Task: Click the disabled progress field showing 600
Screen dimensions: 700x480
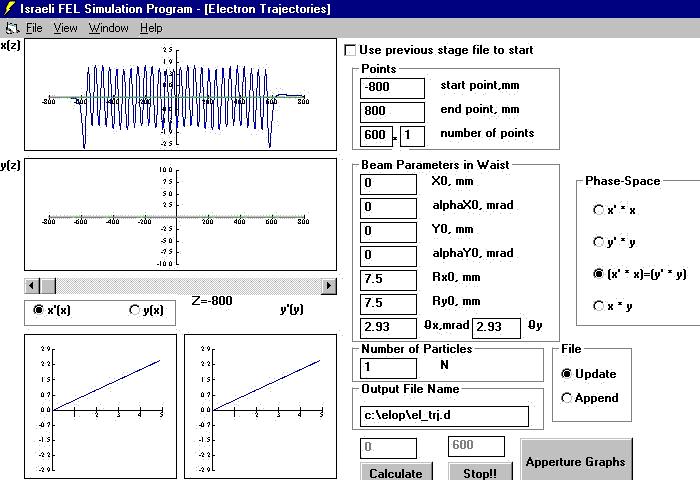Action: pos(476,446)
